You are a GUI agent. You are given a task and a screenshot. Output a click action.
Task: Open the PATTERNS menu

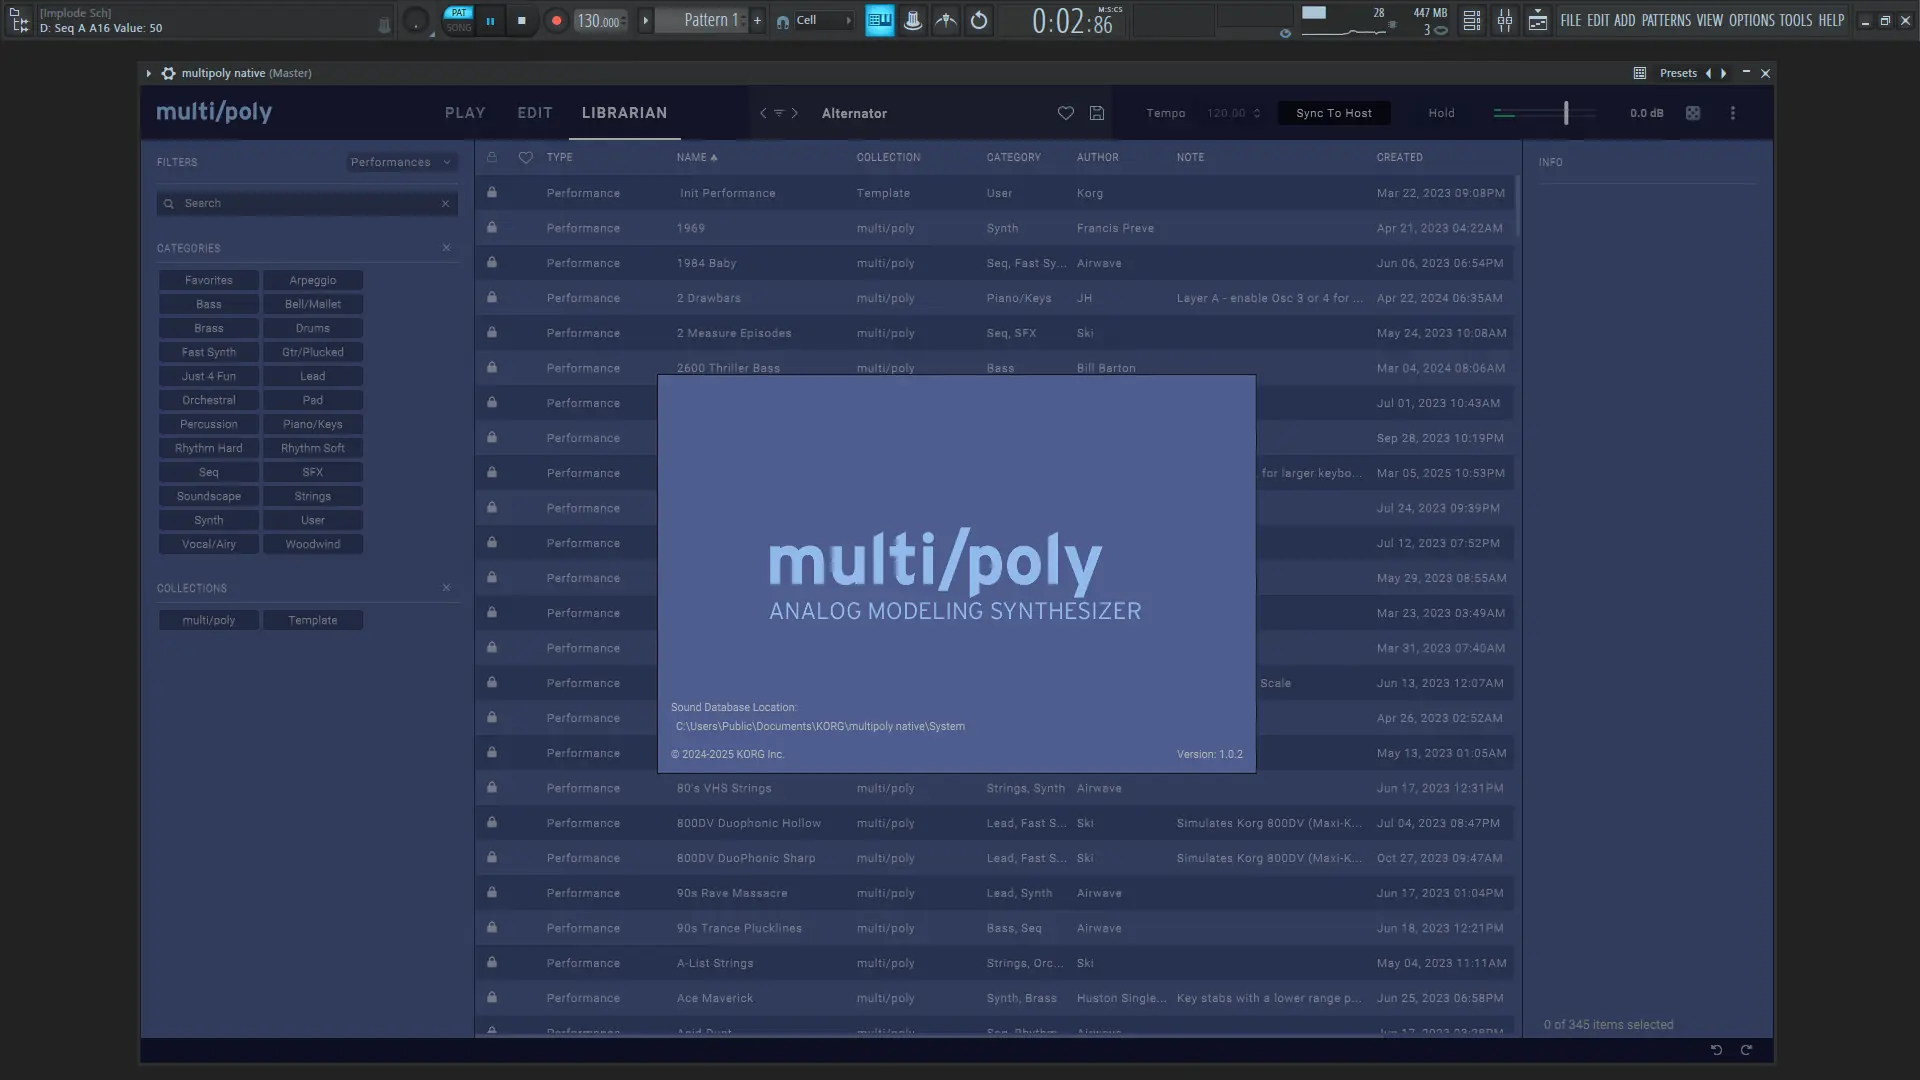[x=1665, y=20]
